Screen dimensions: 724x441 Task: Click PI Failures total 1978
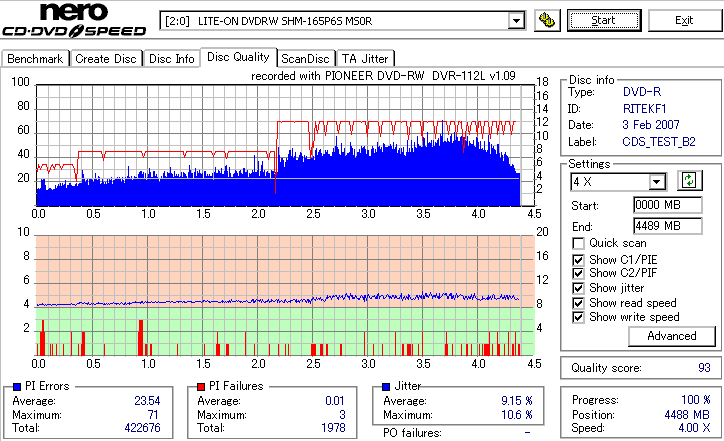[x=333, y=428]
